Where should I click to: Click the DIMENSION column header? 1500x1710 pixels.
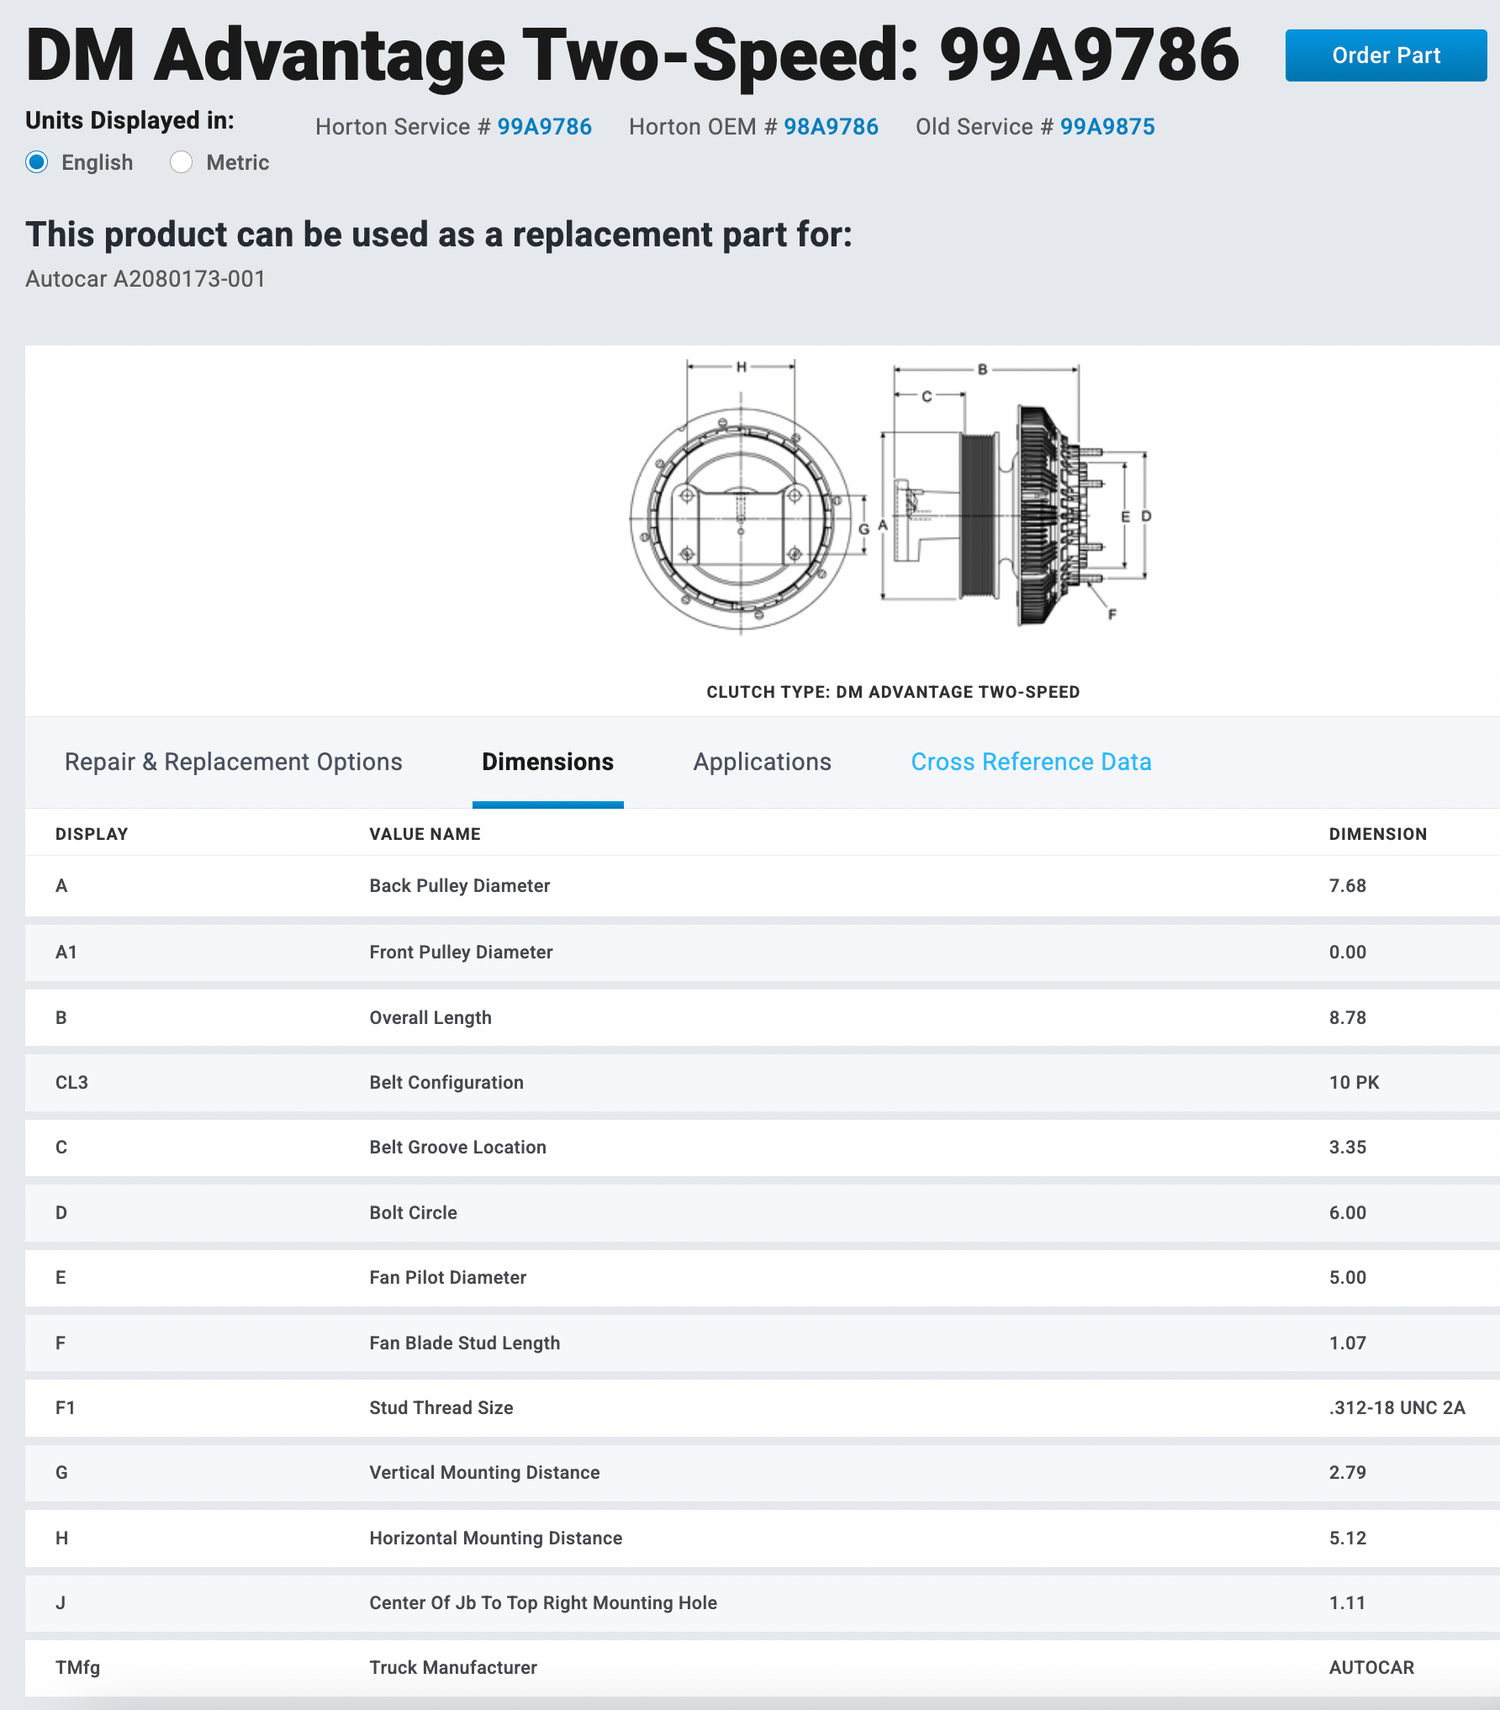point(1377,834)
